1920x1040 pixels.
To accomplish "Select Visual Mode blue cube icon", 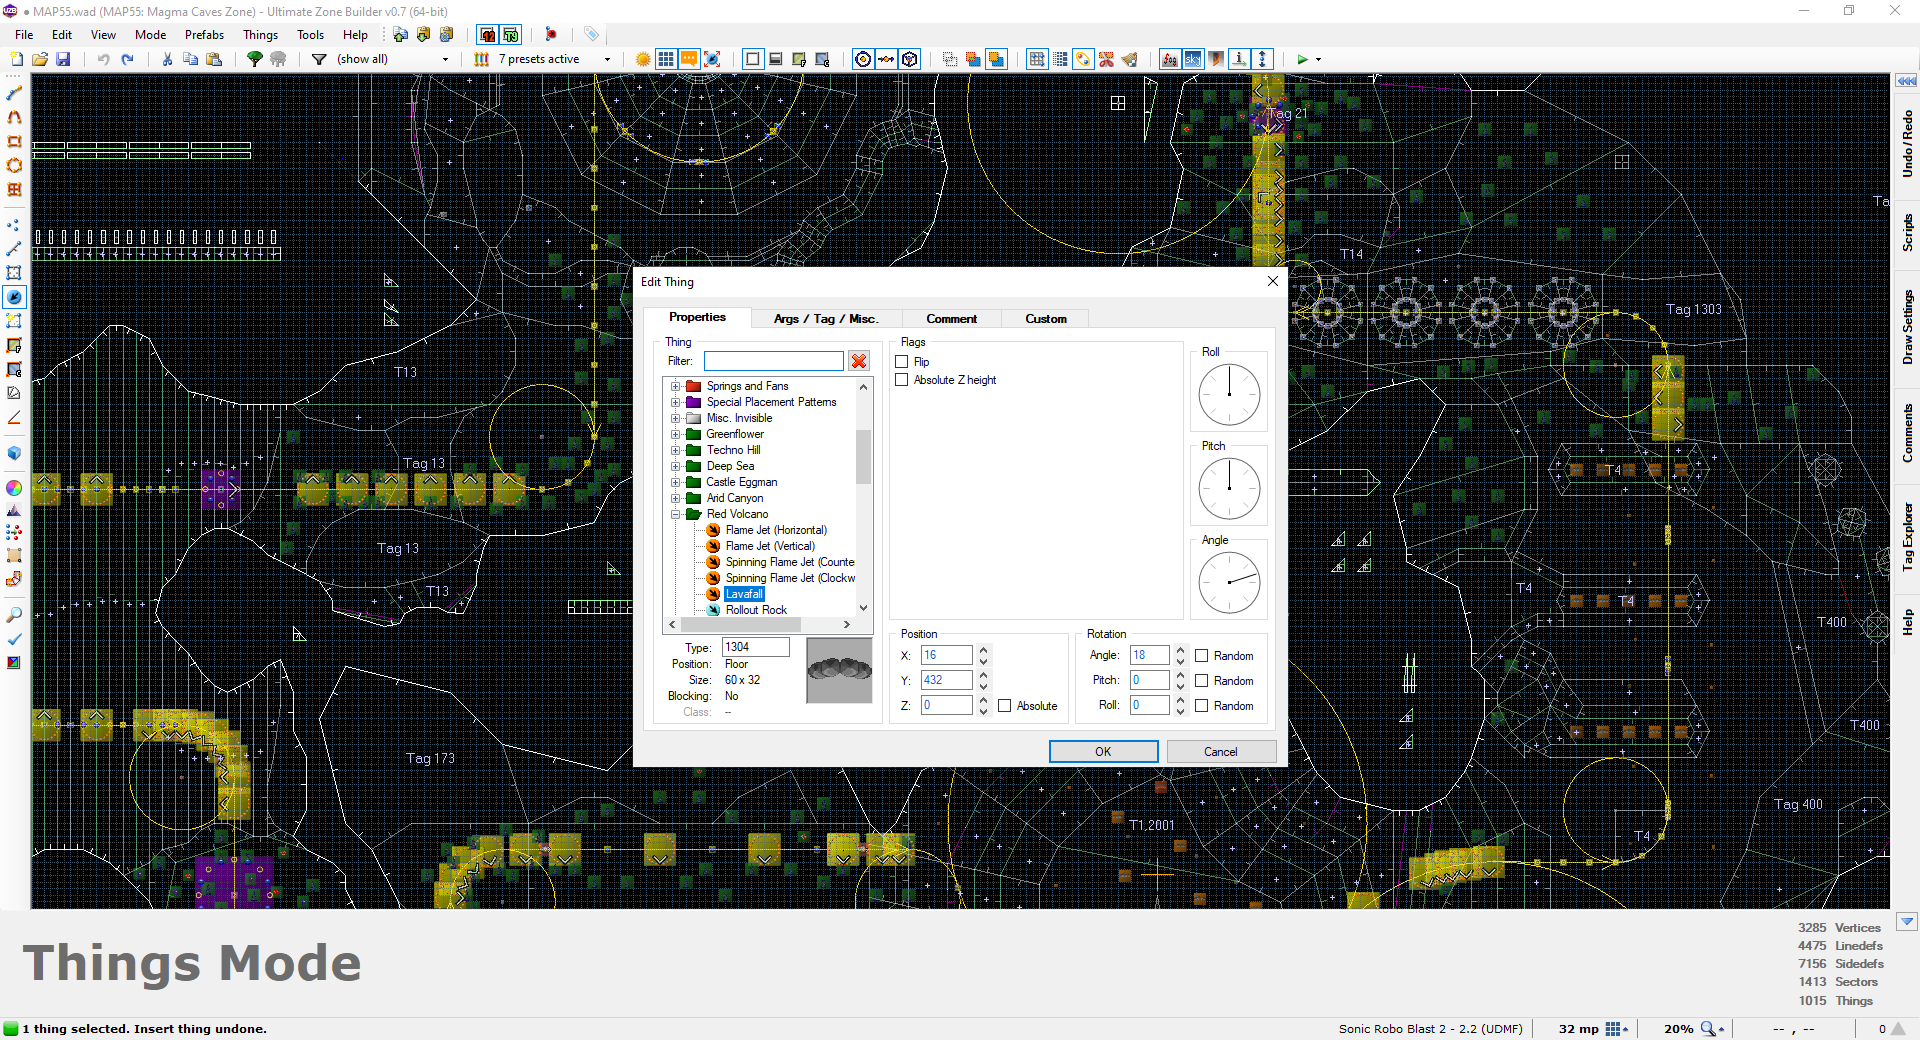I will (x=14, y=453).
